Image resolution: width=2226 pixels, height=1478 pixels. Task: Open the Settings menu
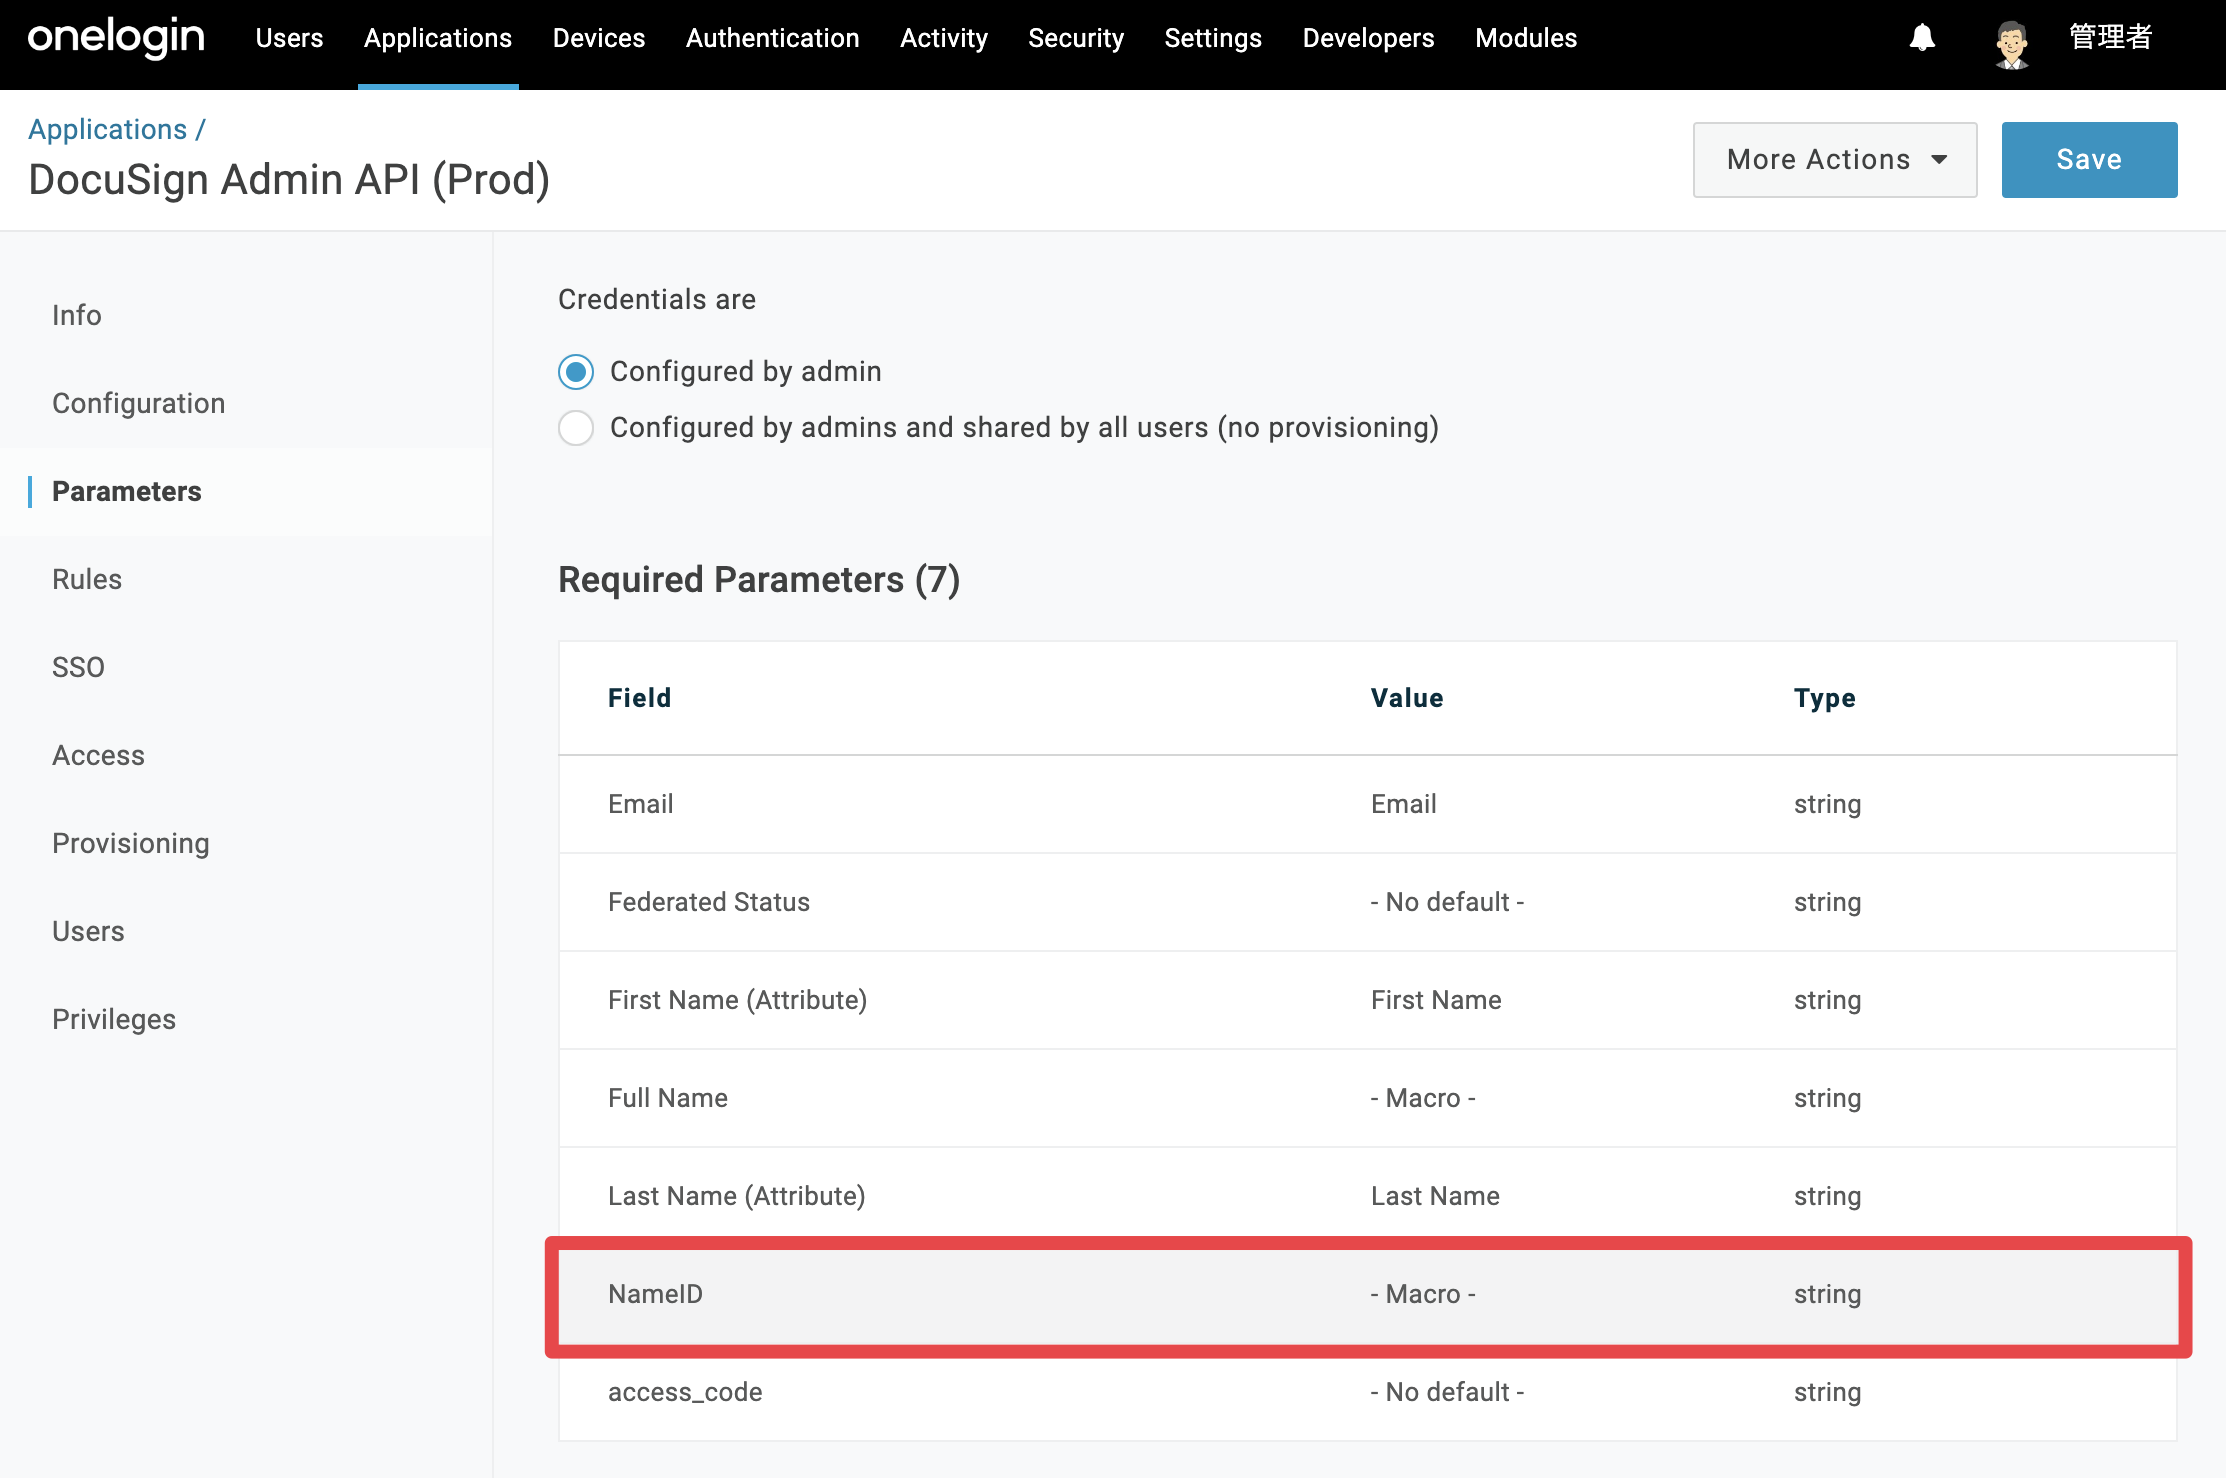(x=1213, y=39)
